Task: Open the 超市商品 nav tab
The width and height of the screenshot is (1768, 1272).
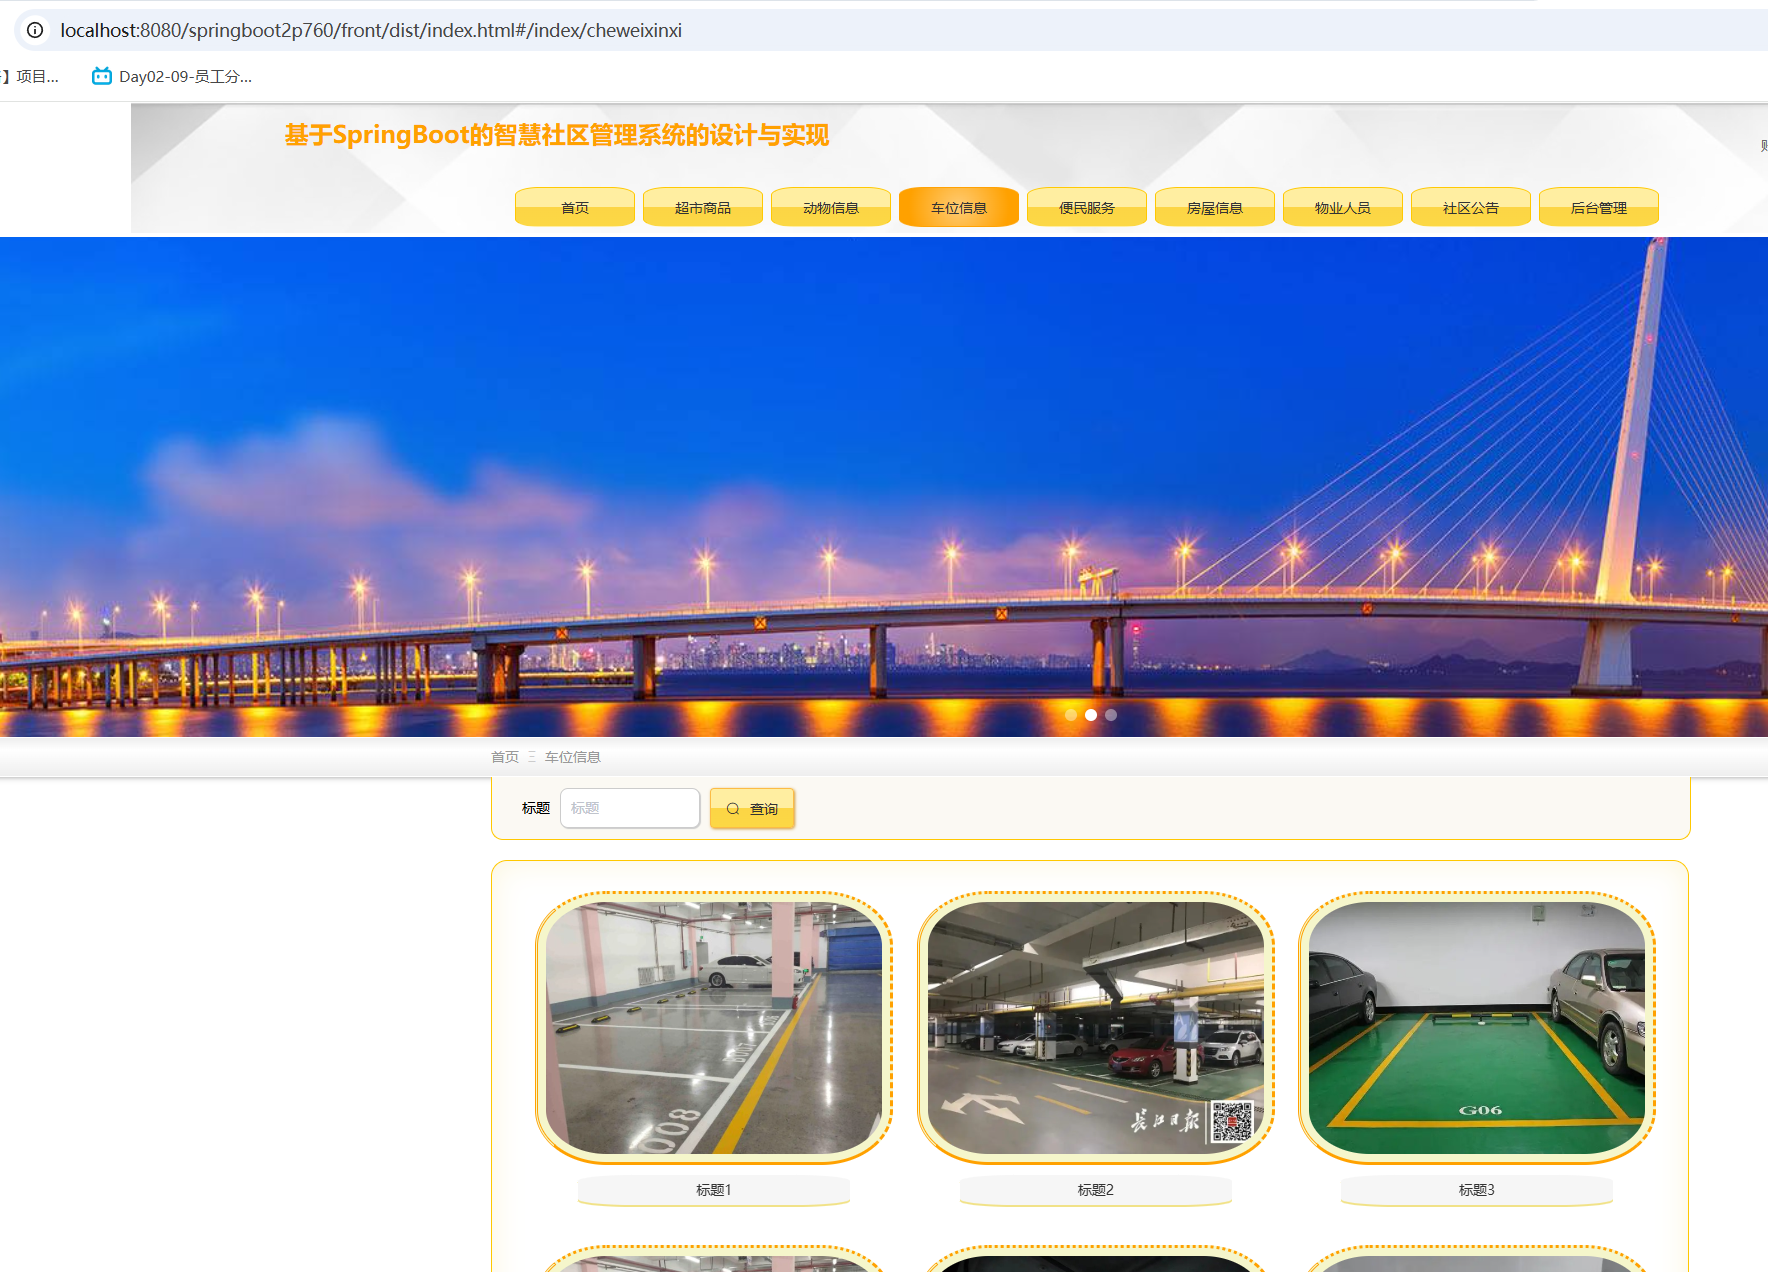Action: click(x=703, y=207)
